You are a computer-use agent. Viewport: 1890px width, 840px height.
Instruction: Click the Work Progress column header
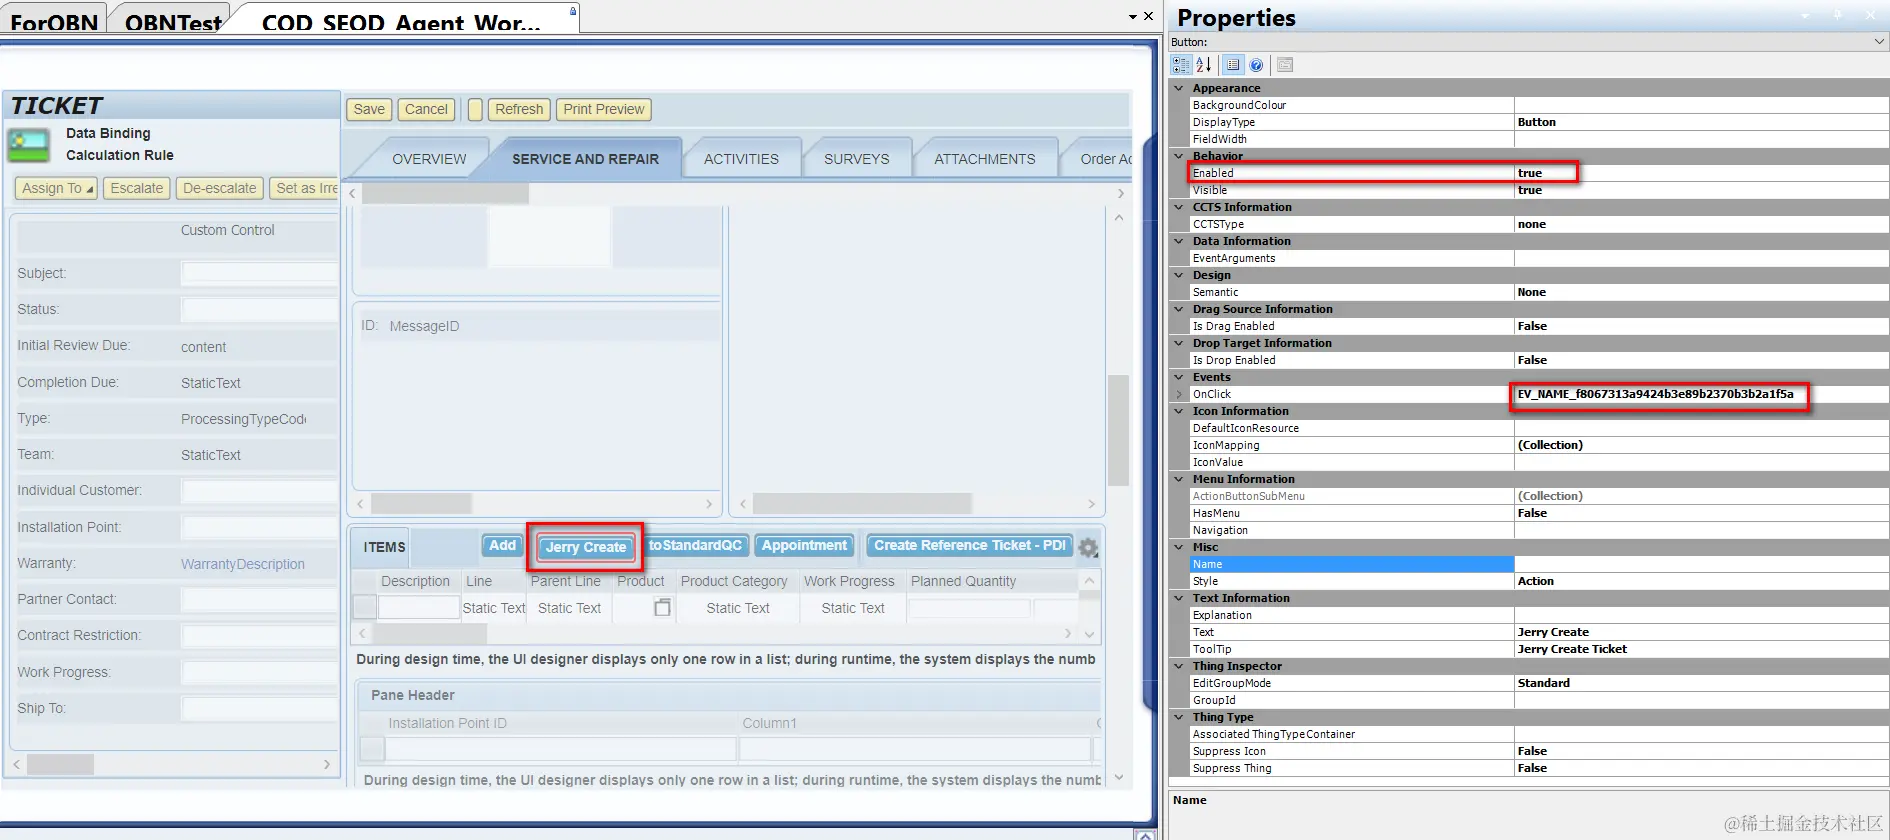tap(849, 581)
